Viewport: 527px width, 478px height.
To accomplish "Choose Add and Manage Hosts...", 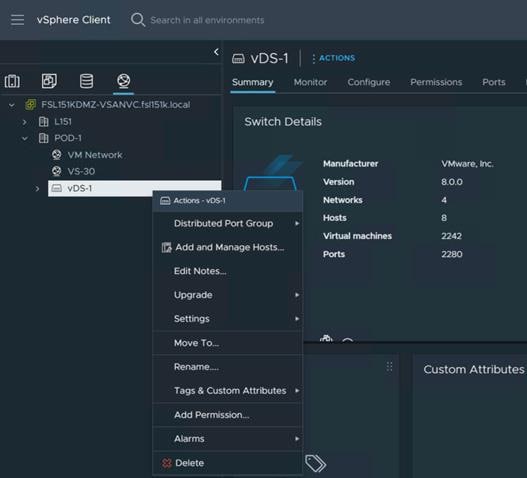I will click(228, 247).
